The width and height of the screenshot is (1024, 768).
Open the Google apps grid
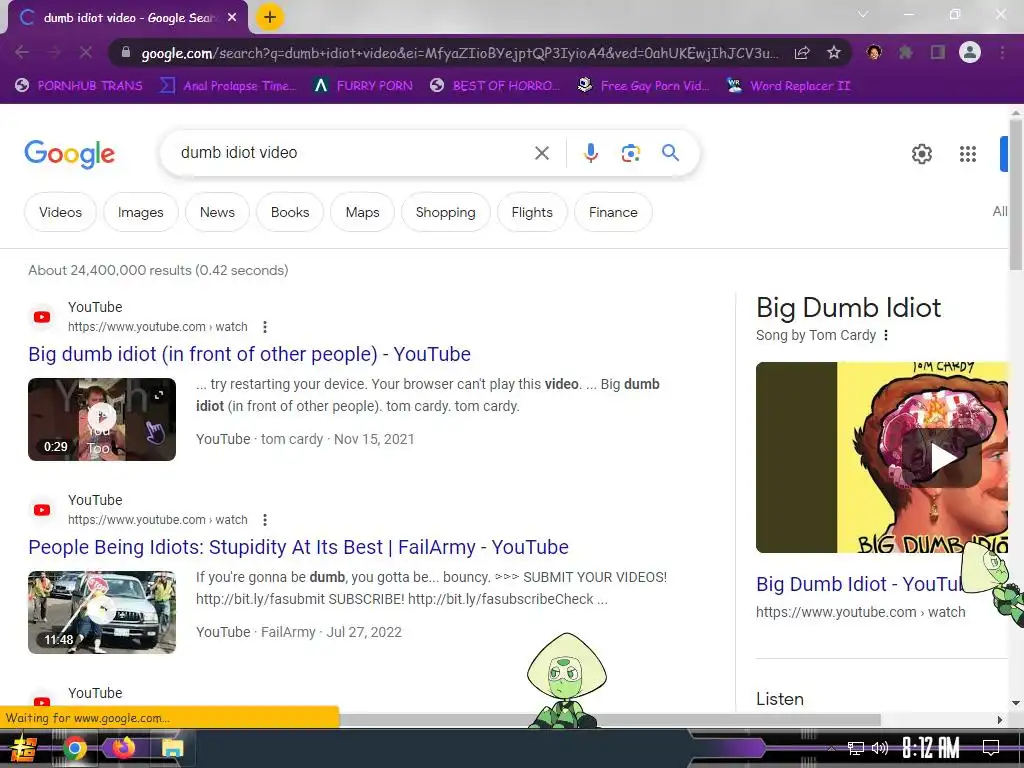point(968,154)
